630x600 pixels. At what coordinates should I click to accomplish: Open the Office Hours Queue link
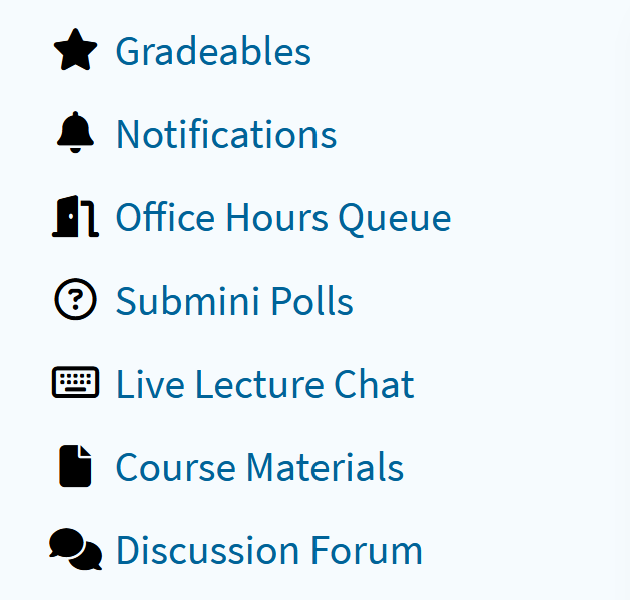point(283,217)
